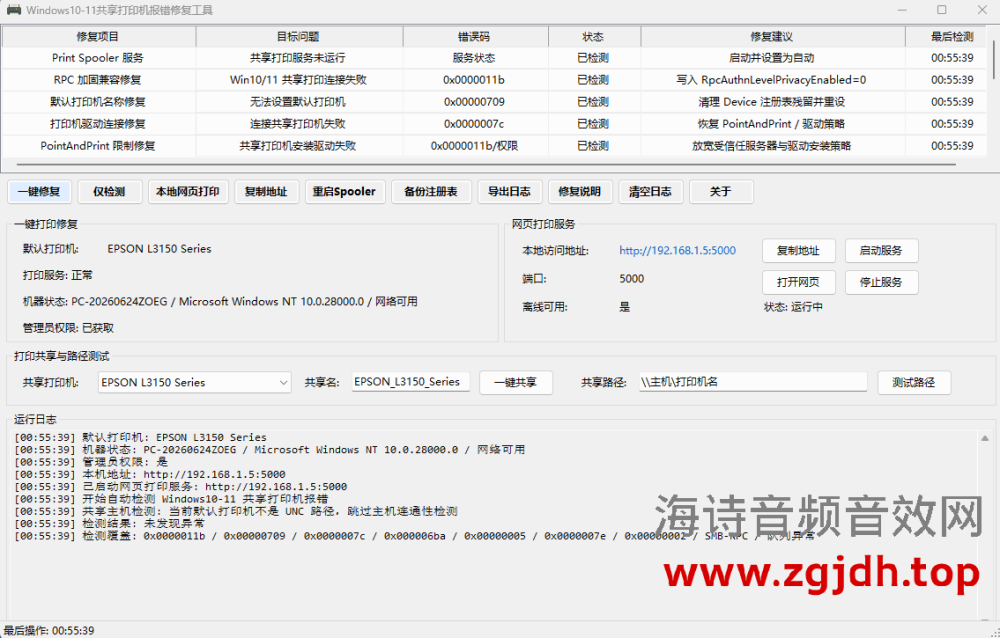1000x638 pixels.
Task: Run 仅检测 detection only
Action: click(x=109, y=191)
